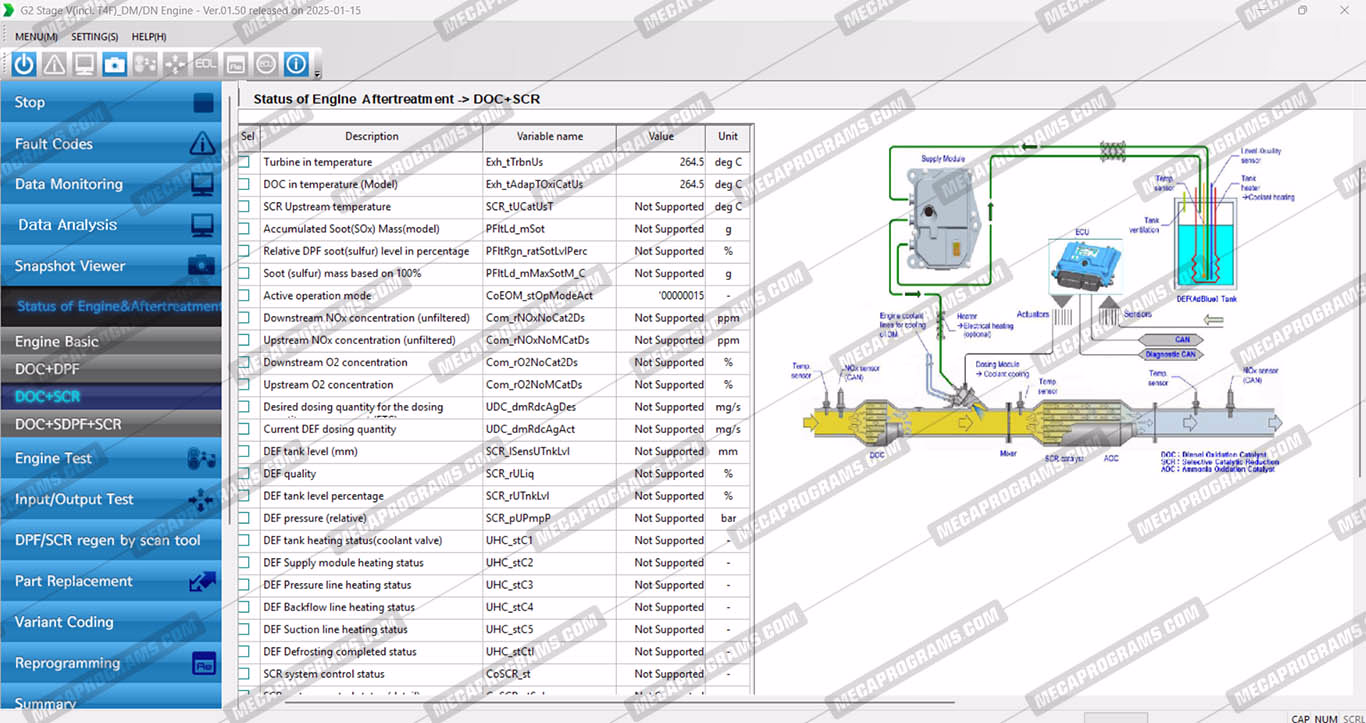Viewport: 1366px width, 723px height.
Task: Open the MENU(M) menu
Action: click(36, 37)
